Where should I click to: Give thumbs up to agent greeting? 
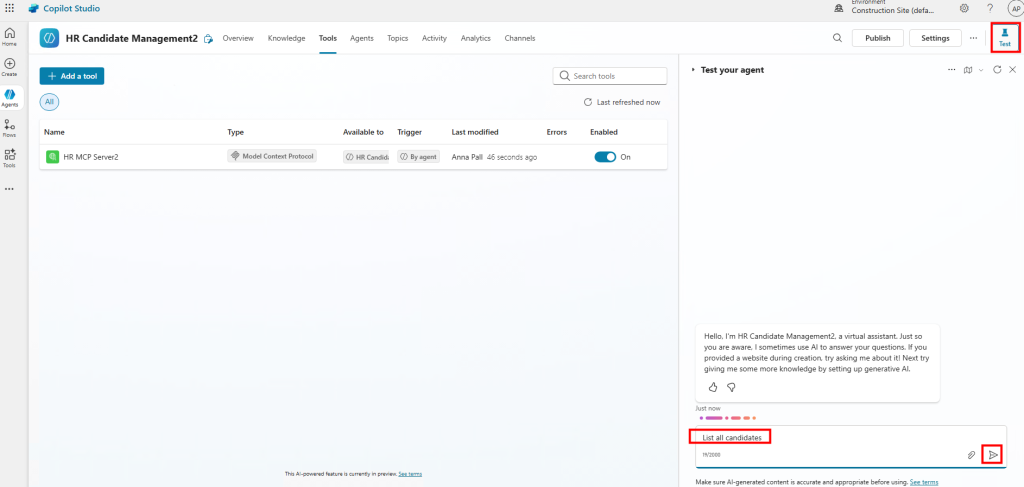tap(713, 387)
